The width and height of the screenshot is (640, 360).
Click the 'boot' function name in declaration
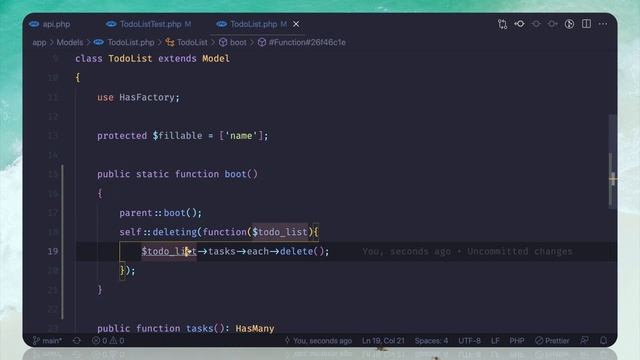pos(236,174)
